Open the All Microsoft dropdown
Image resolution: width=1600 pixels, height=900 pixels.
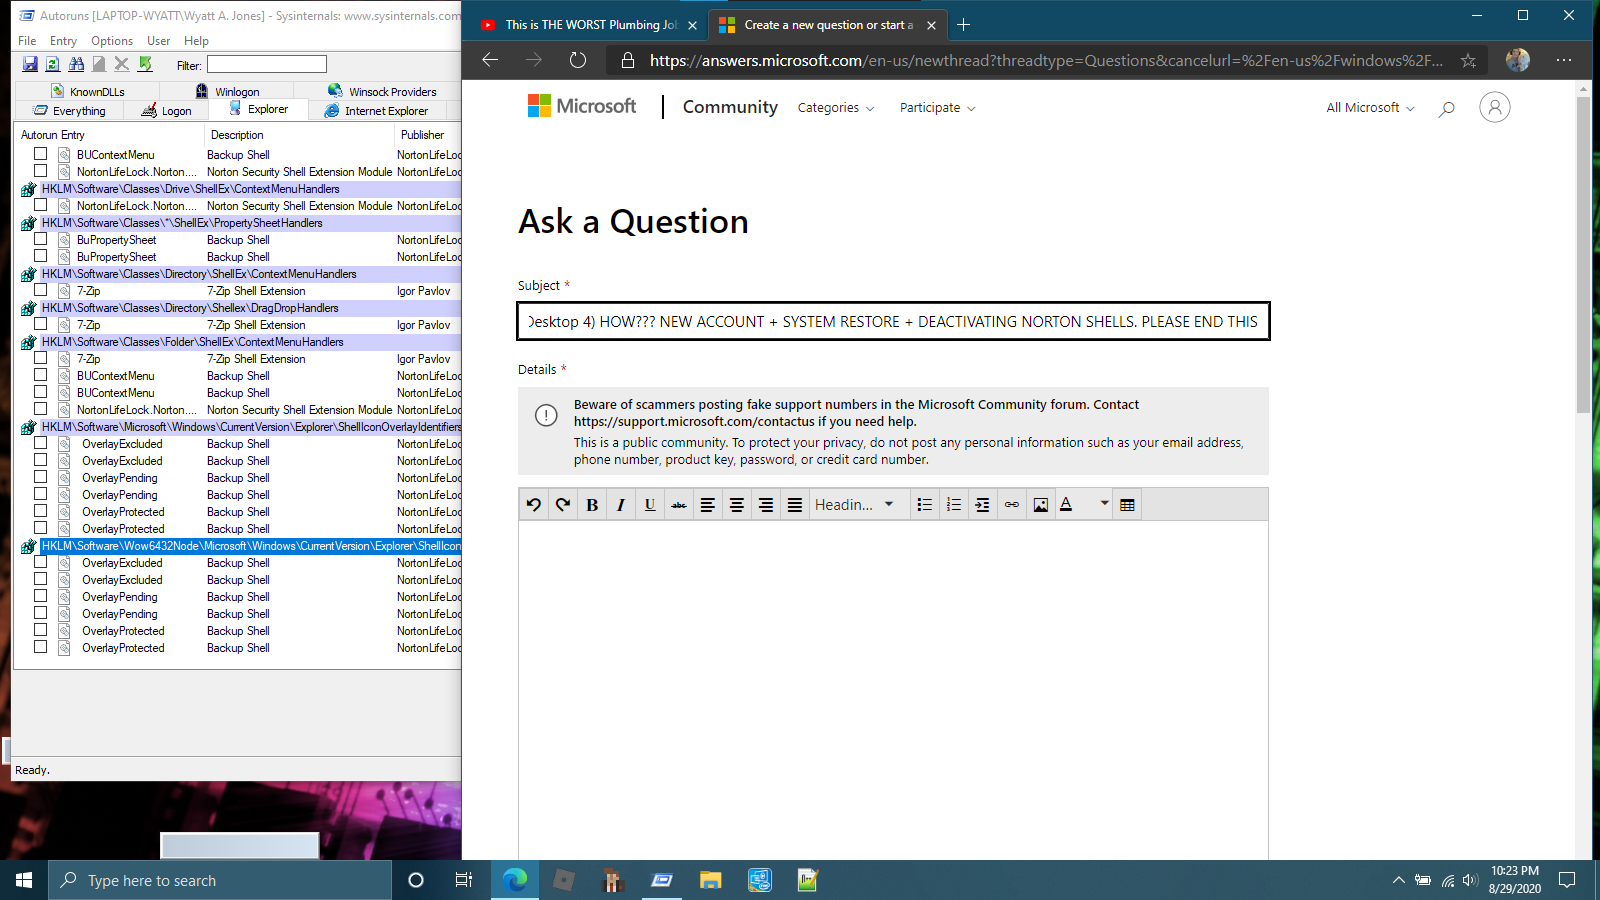point(1370,108)
